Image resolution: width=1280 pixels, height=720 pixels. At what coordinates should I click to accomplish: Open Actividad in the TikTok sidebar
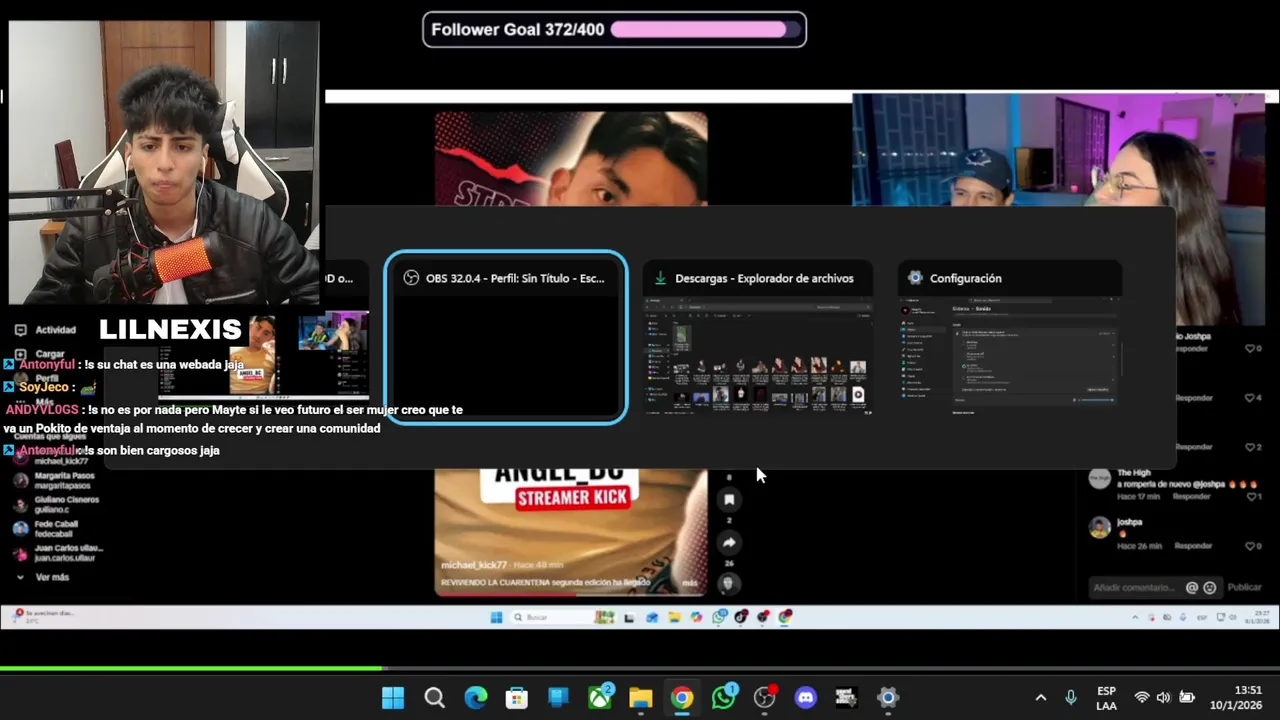coord(45,330)
